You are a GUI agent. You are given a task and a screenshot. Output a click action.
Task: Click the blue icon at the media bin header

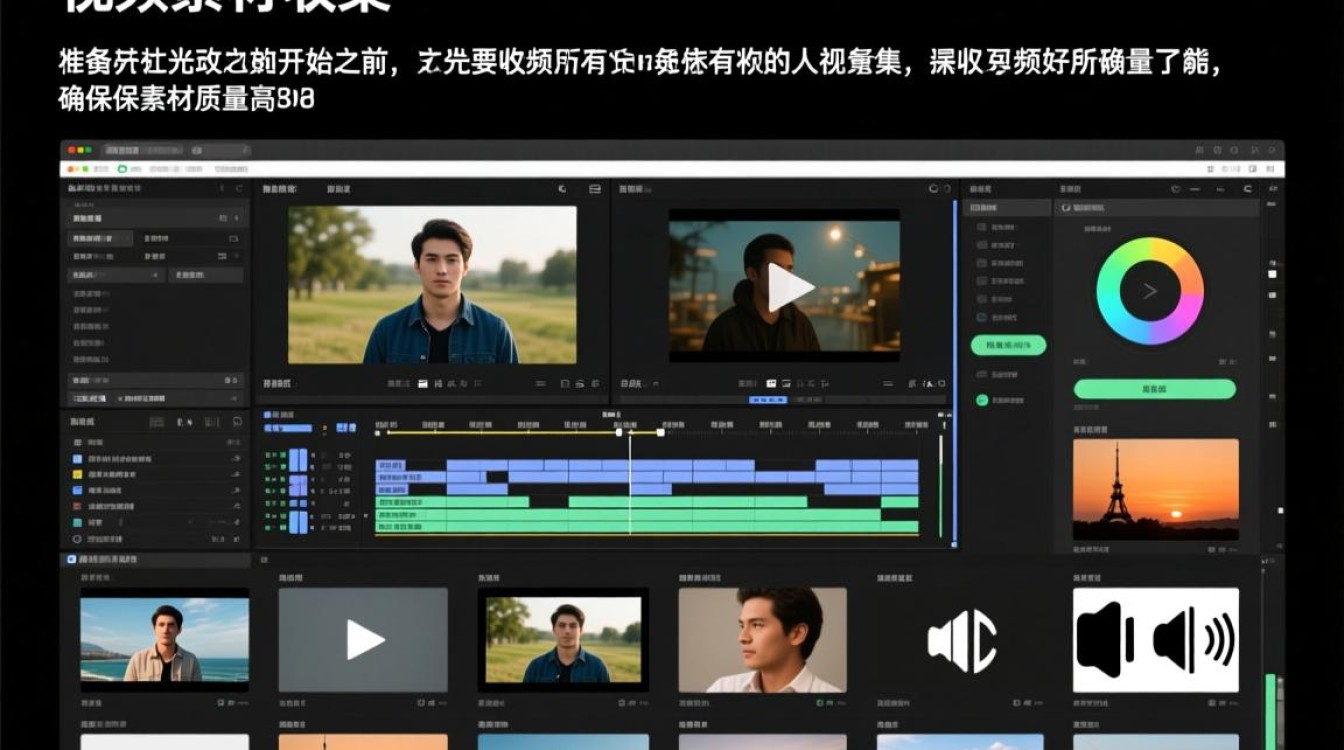71,560
